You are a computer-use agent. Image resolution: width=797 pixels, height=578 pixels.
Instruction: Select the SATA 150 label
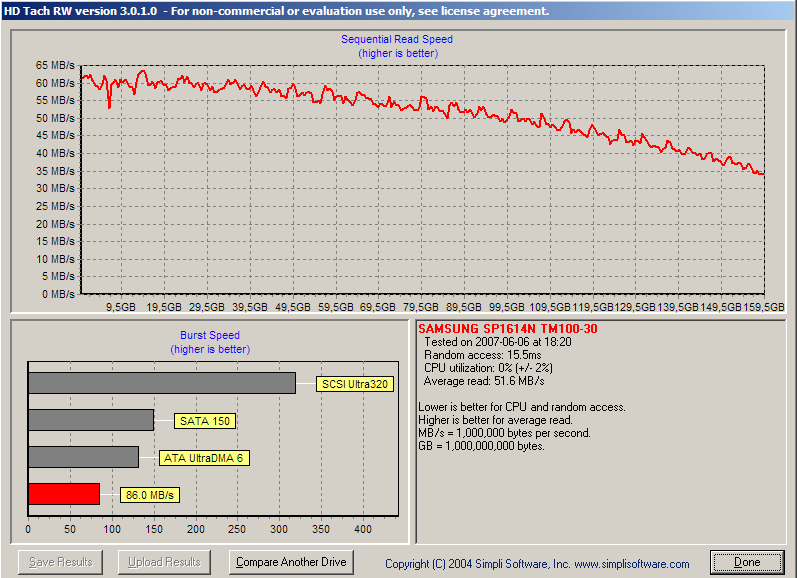tap(205, 421)
